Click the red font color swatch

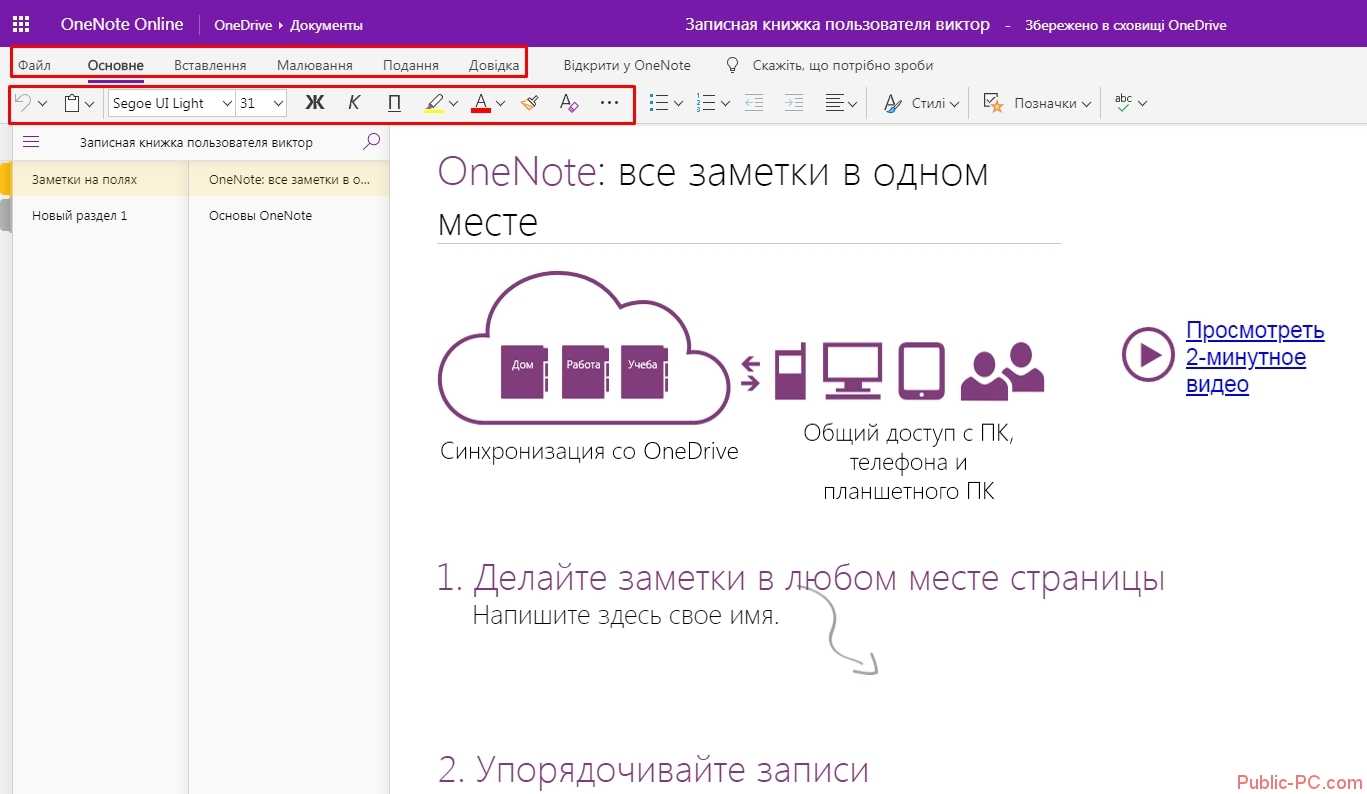point(481,103)
